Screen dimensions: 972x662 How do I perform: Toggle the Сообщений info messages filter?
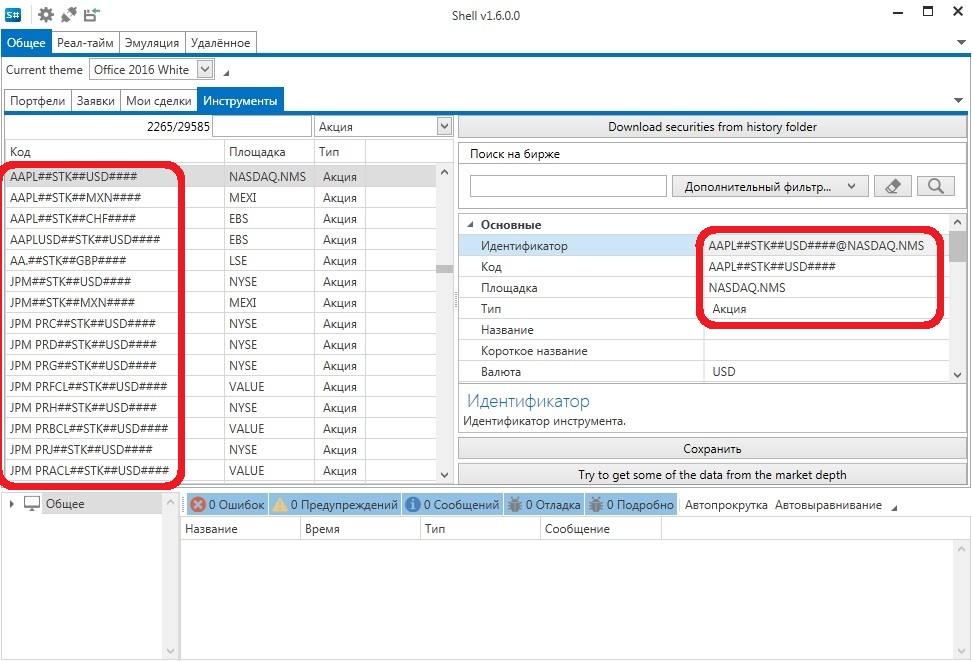coord(452,505)
